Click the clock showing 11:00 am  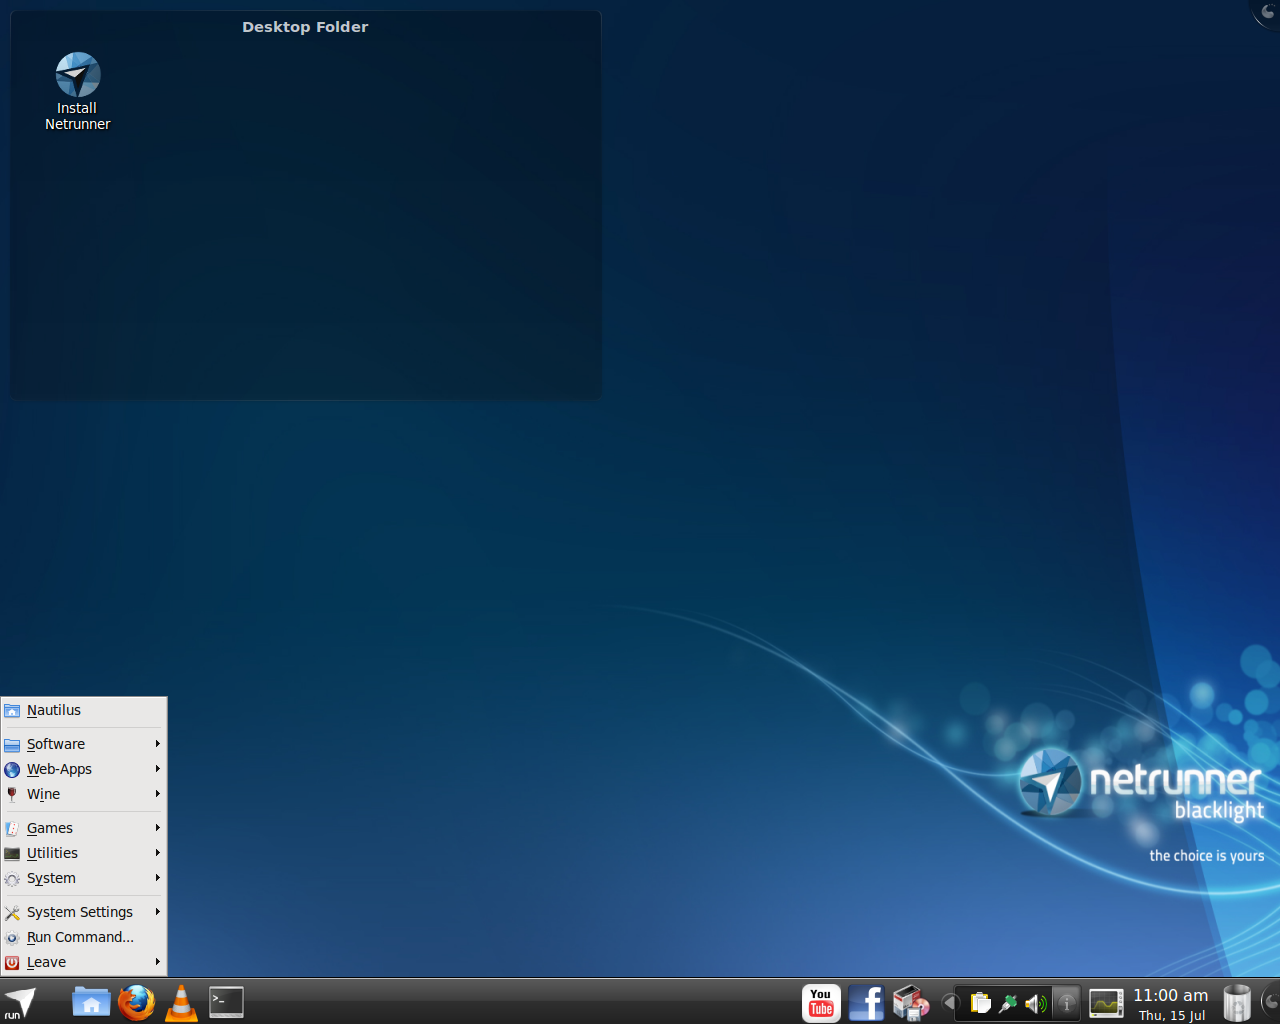point(1171,995)
